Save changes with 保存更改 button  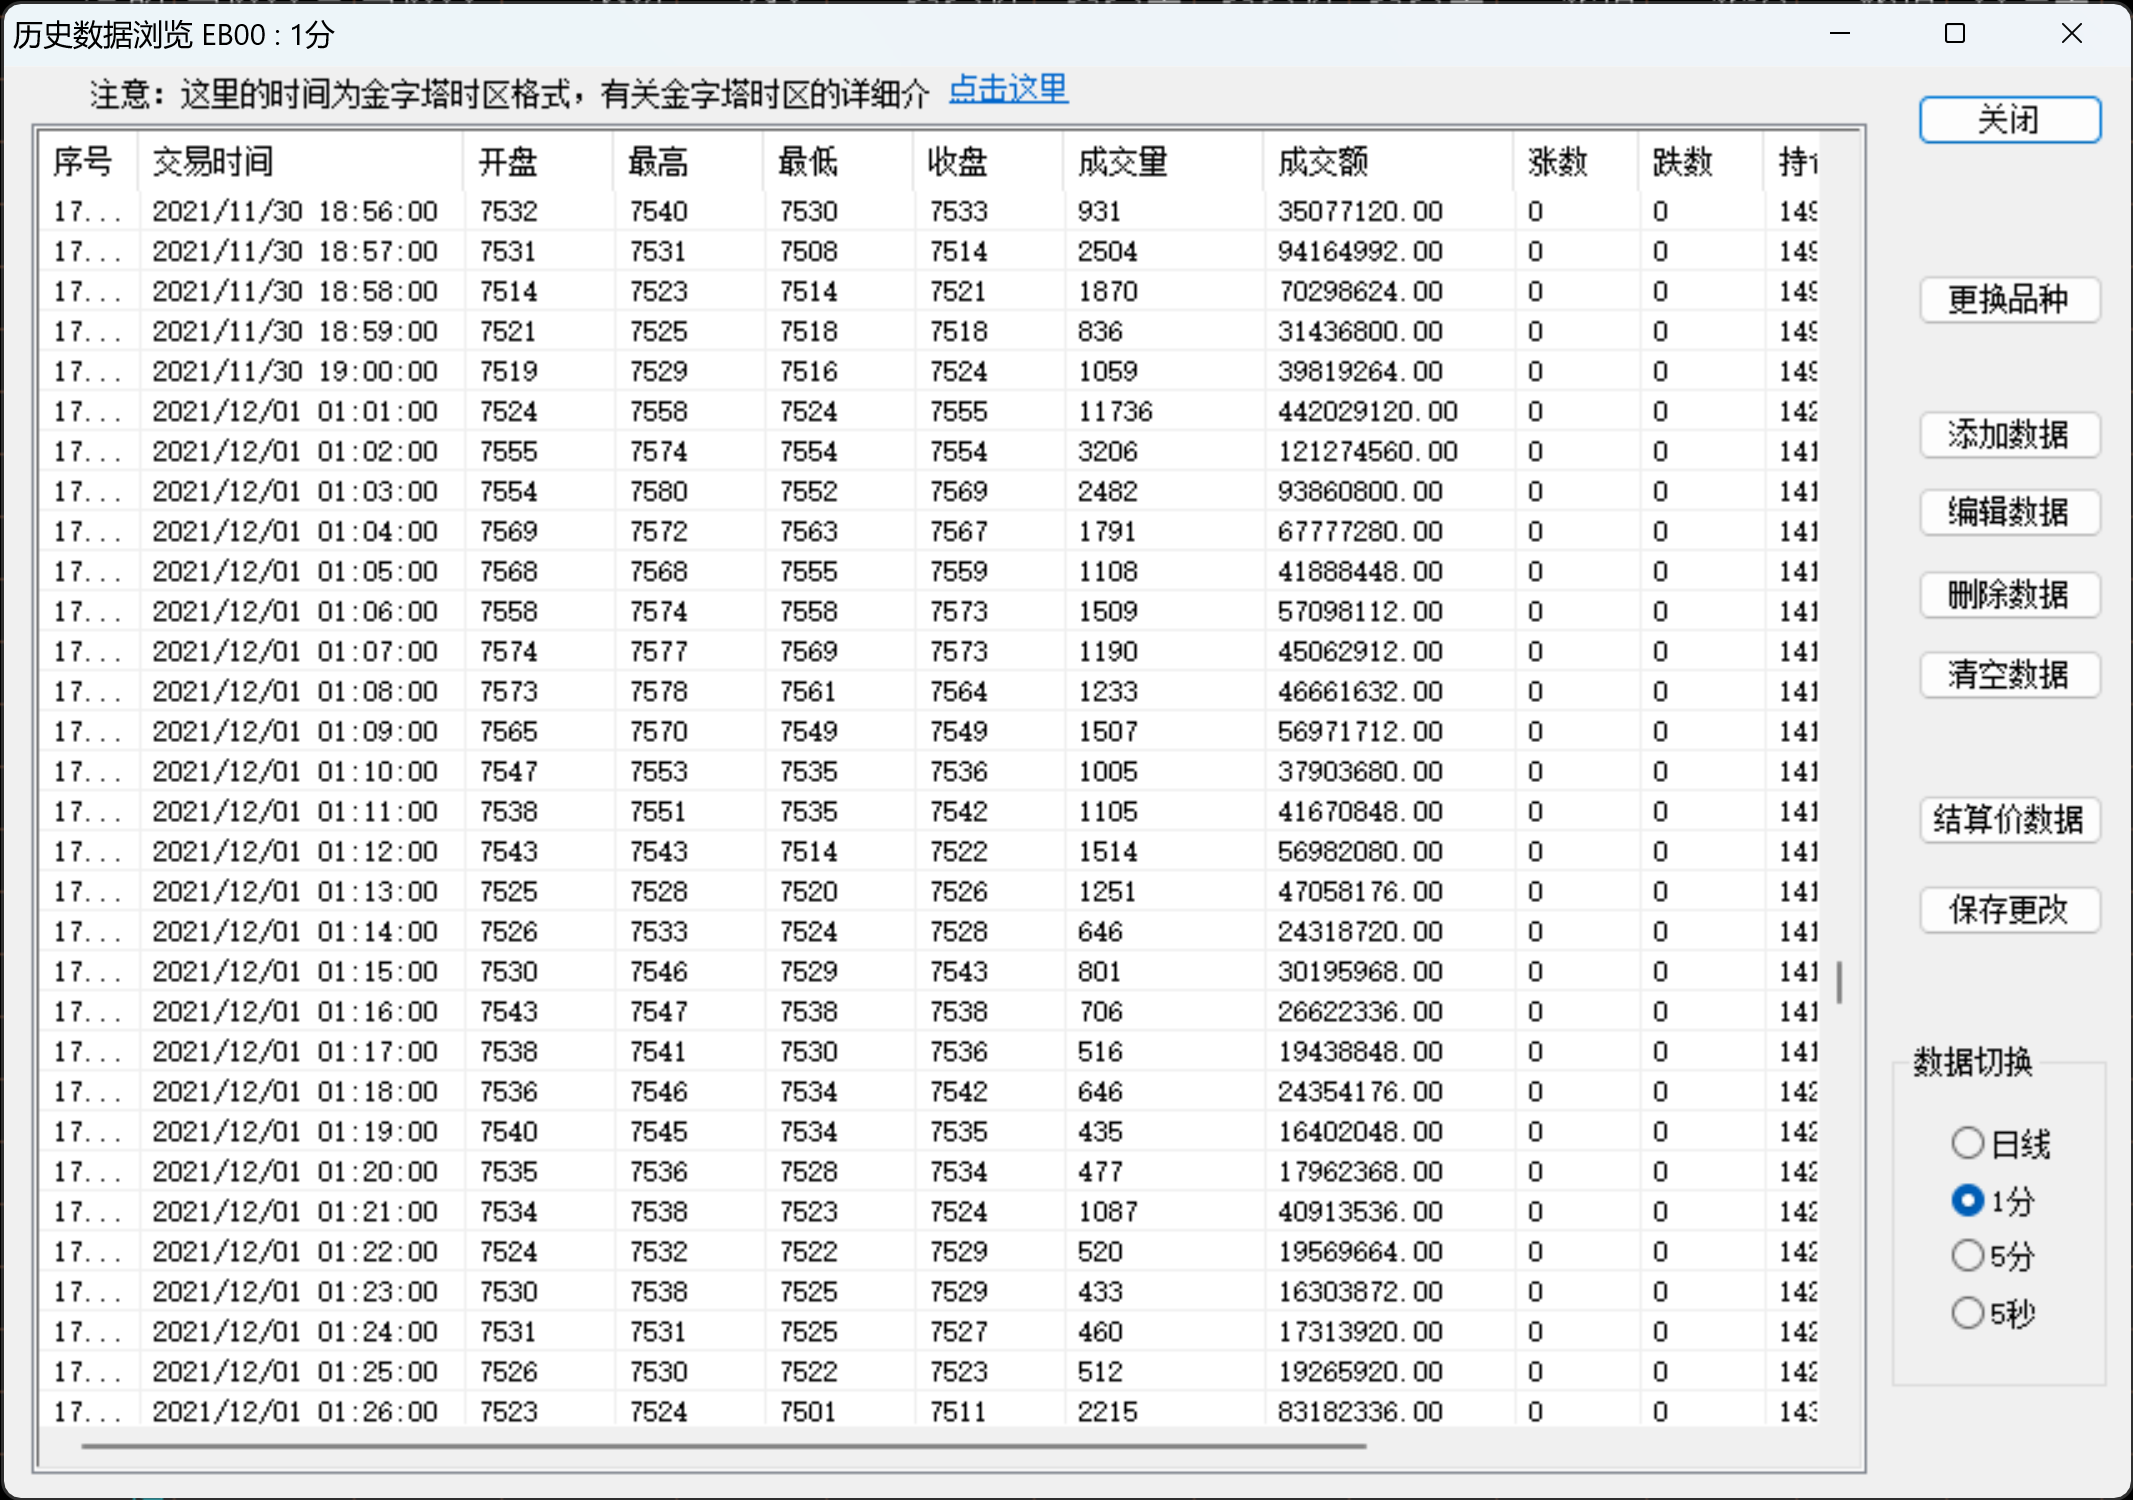(2009, 910)
